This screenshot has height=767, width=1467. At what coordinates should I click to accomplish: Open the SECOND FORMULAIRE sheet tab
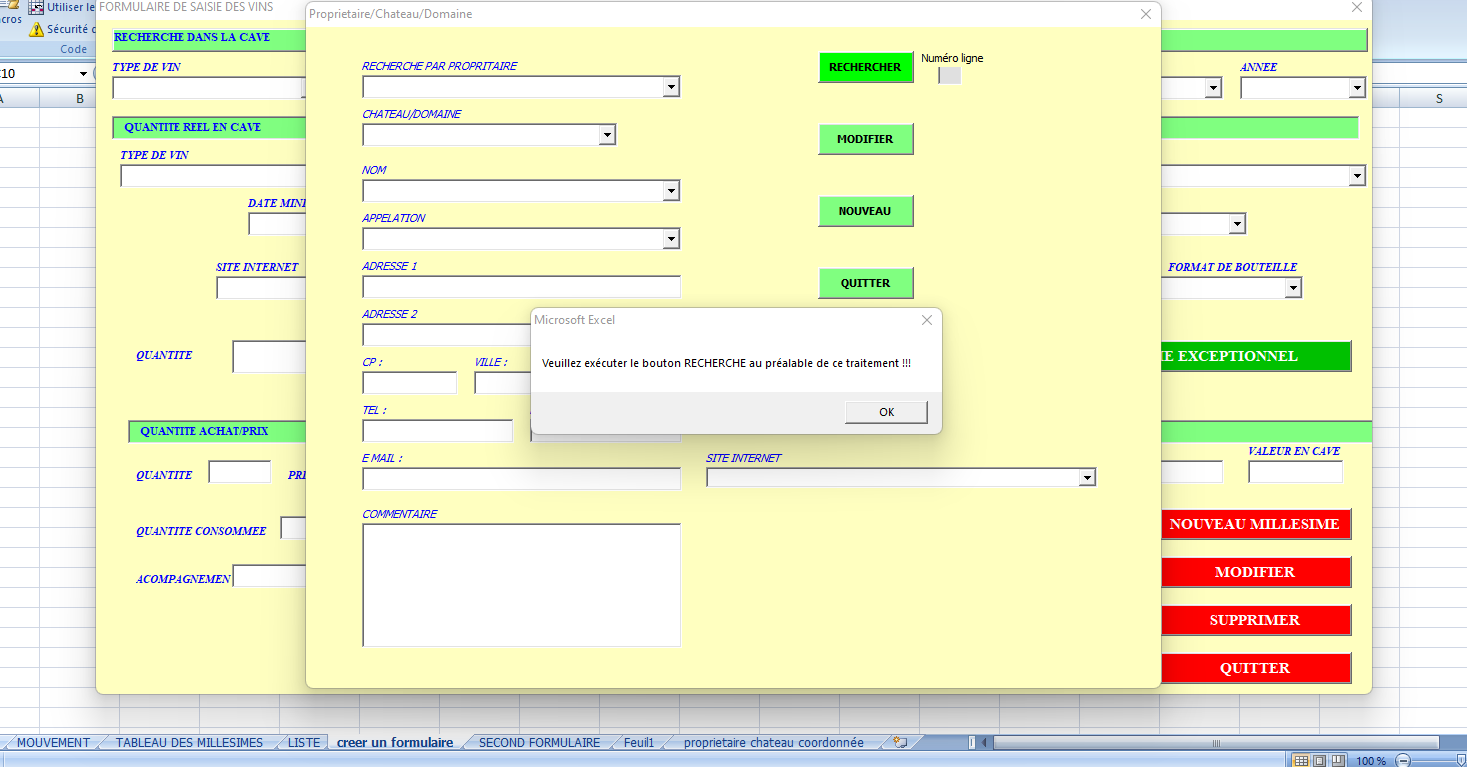click(539, 742)
